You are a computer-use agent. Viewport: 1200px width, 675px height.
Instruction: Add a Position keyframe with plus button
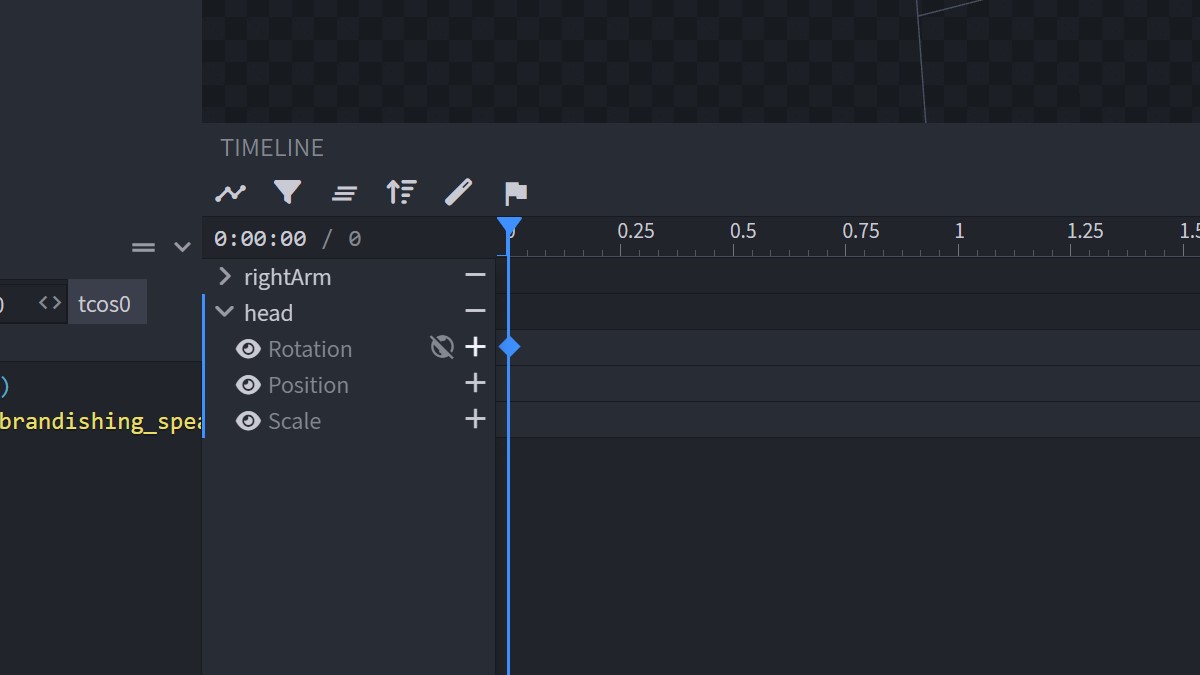475,383
